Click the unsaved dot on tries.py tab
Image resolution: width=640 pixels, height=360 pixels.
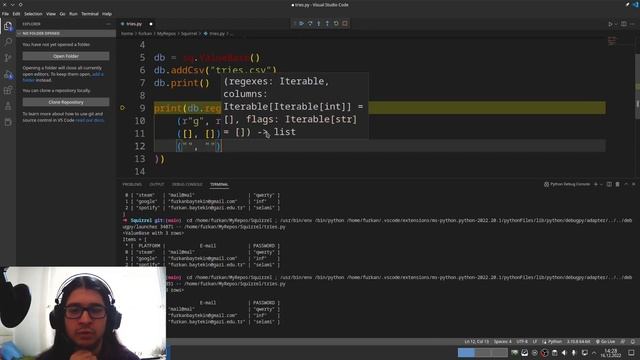click(x=151, y=24)
